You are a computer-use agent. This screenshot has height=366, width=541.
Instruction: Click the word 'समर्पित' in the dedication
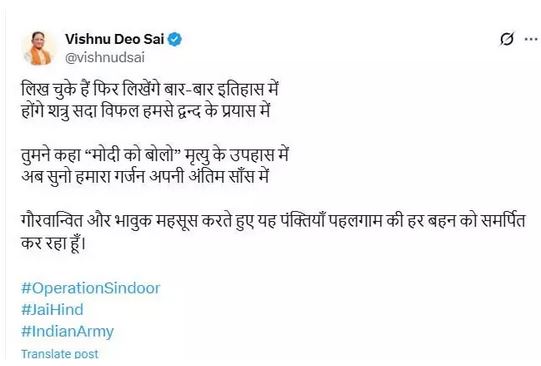point(503,221)
